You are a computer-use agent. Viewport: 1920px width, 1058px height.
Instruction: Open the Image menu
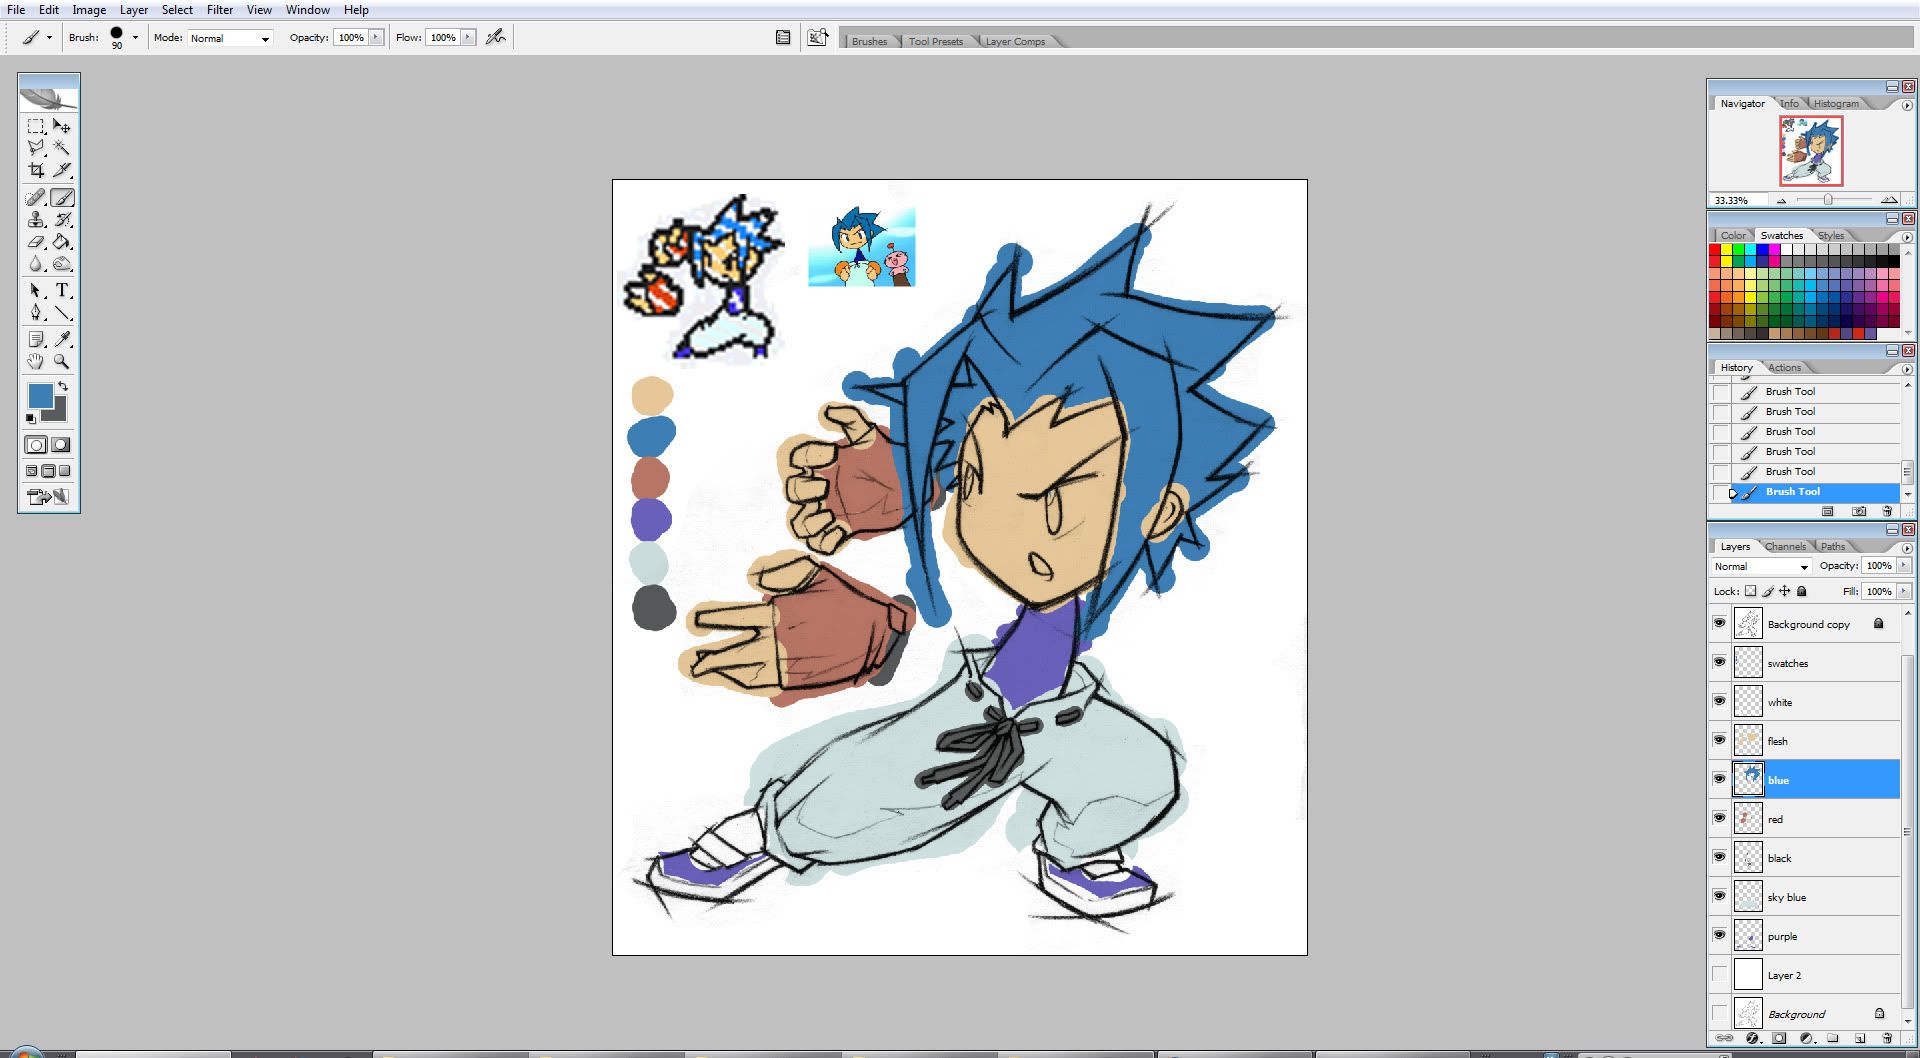89,9
